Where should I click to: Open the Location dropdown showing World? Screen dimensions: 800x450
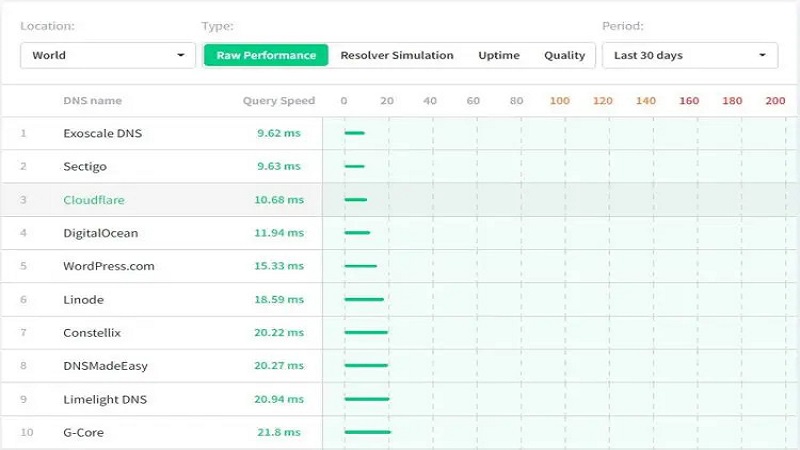pos(107,56)
